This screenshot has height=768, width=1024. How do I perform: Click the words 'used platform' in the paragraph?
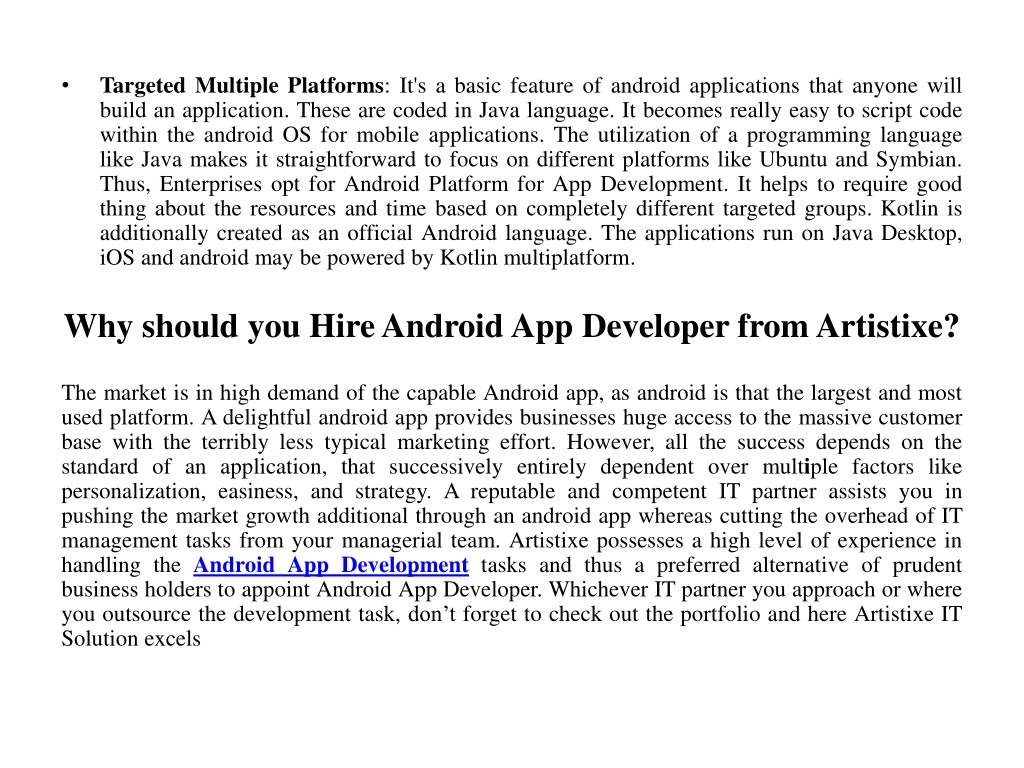(x=125, y=418)
